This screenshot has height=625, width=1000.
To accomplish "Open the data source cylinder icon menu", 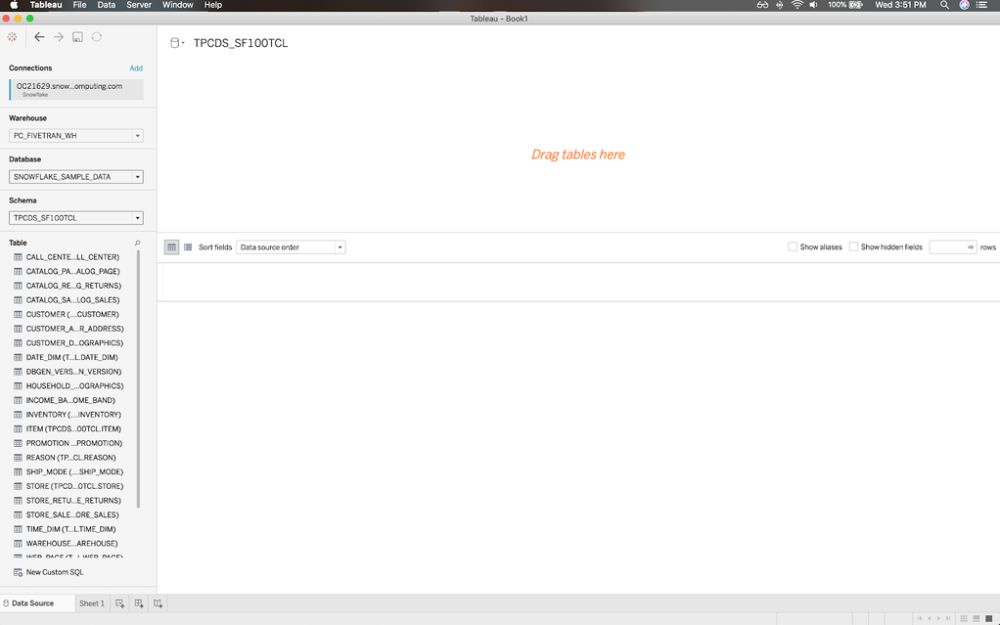I will (177, 43).
